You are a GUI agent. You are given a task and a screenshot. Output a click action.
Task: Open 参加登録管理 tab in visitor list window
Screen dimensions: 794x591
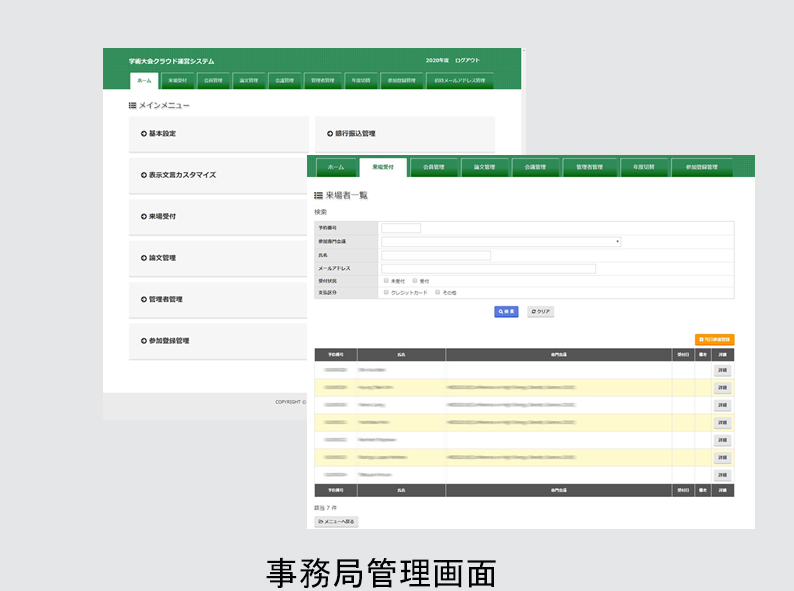(x=702, y=167)
